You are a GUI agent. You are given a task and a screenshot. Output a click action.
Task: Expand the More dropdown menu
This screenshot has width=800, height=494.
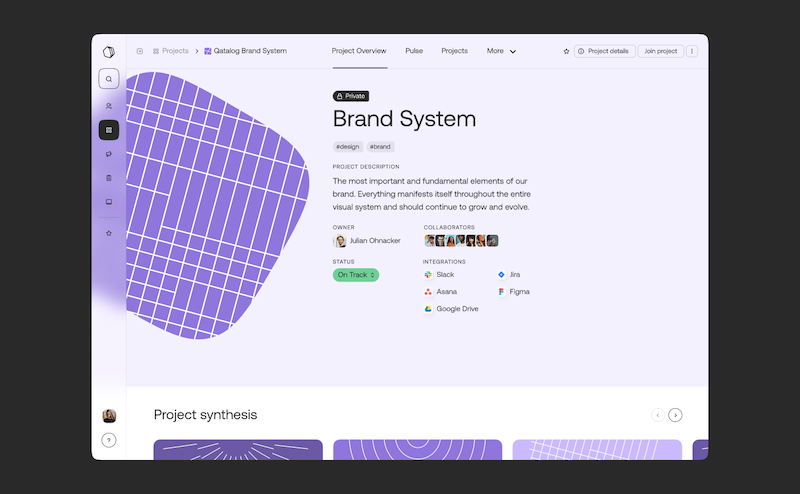point(502,51)
